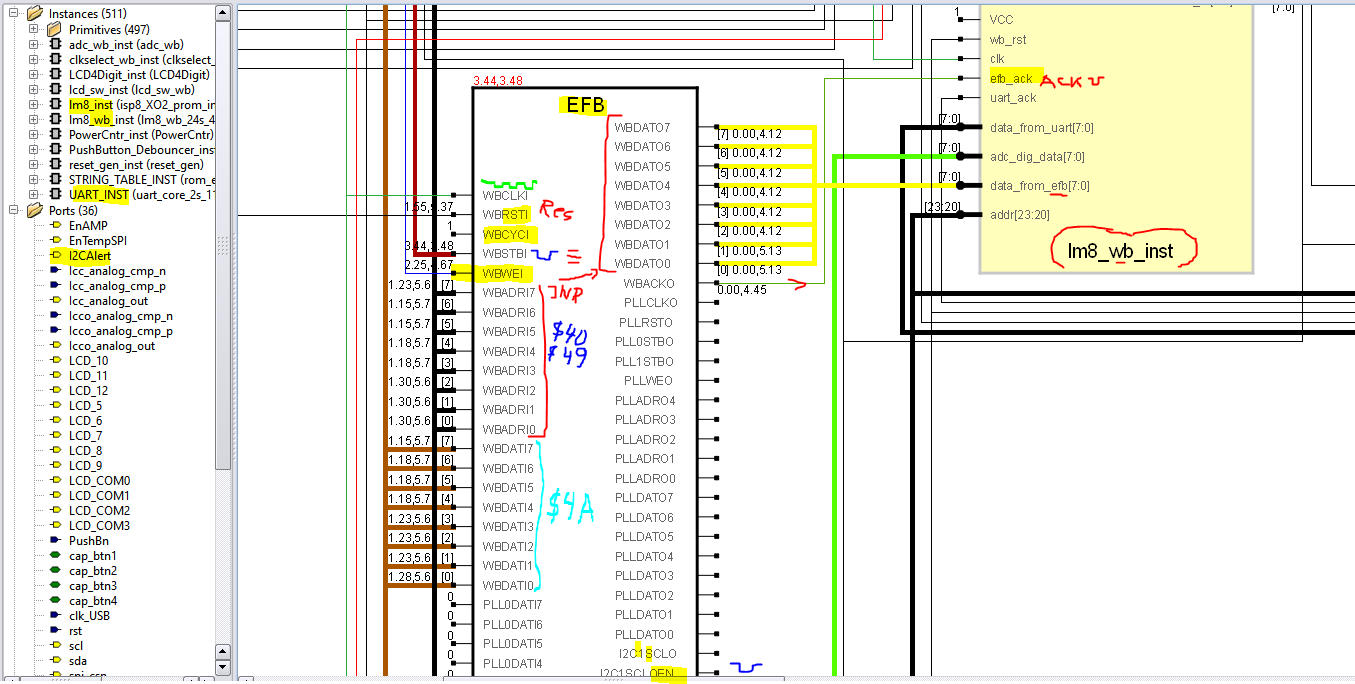Select the cap_btn4 port label

93,601
